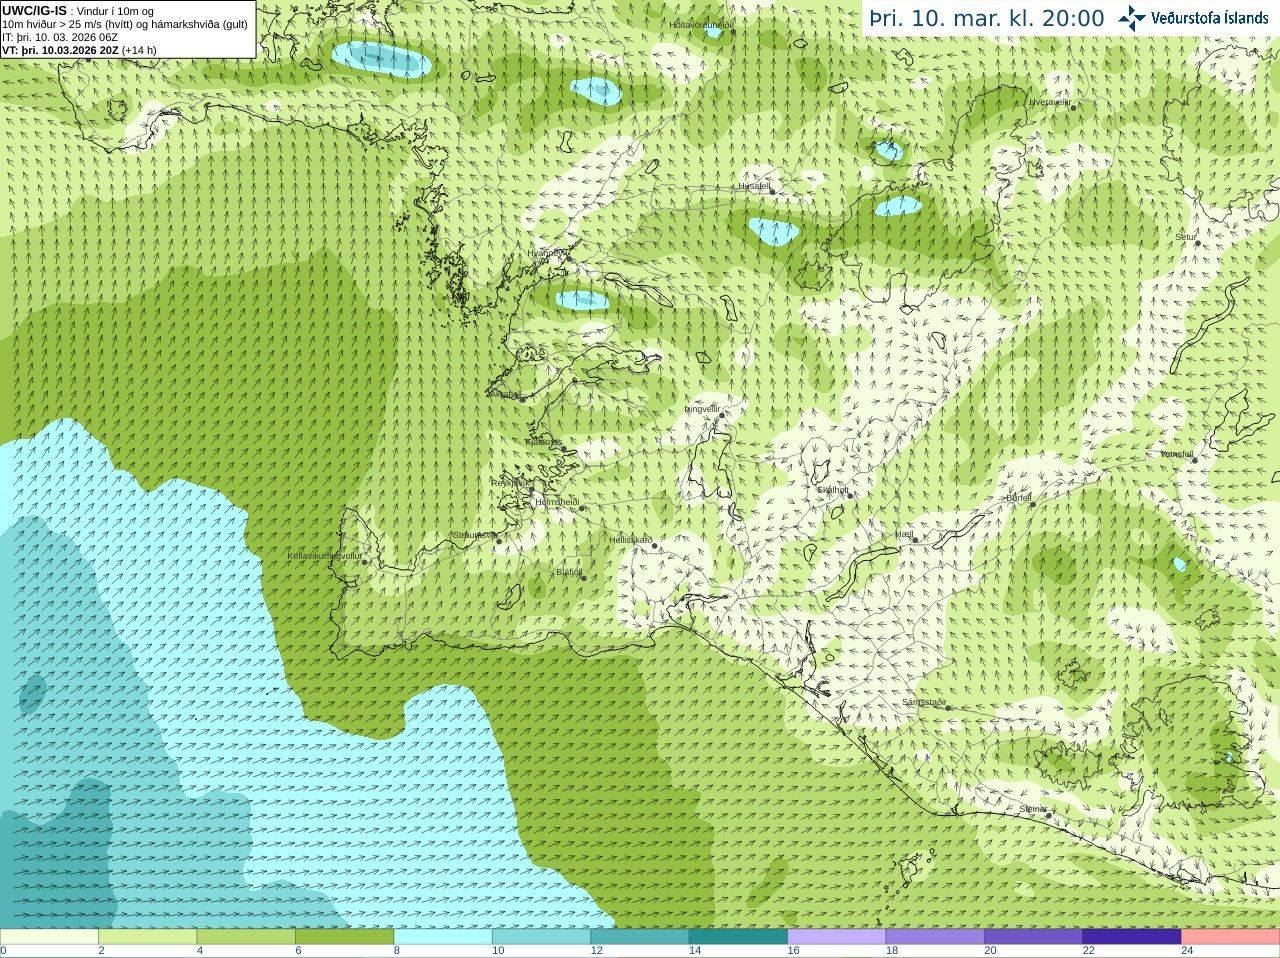Click the Hveravellir station marker

[1073, 107]
